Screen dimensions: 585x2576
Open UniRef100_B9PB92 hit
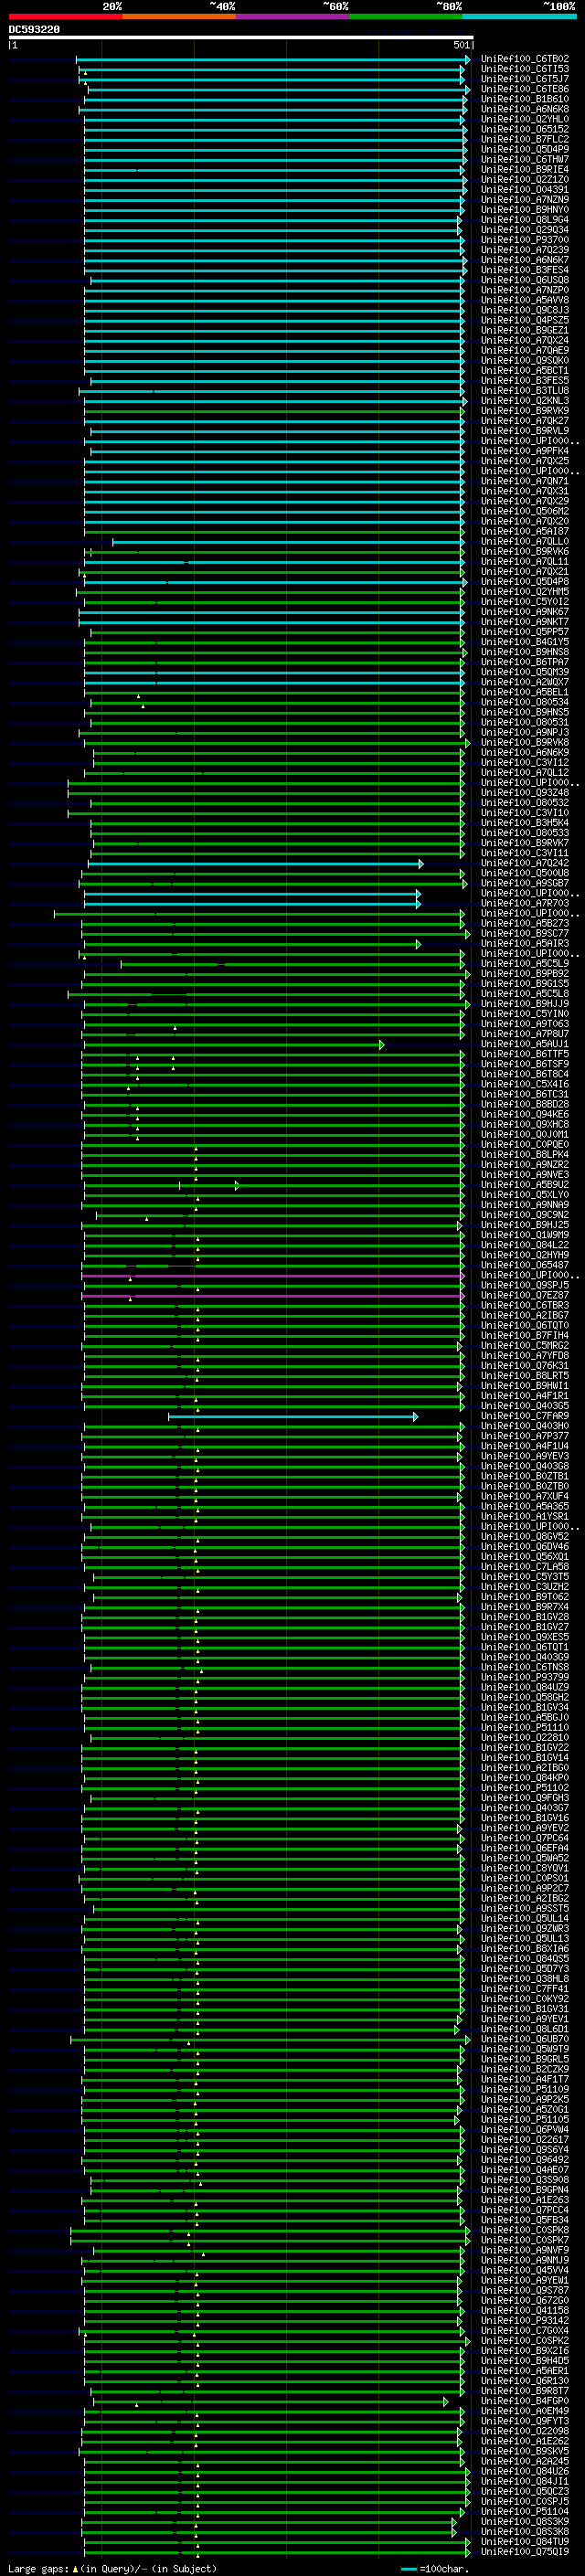(x=525, y=973)
